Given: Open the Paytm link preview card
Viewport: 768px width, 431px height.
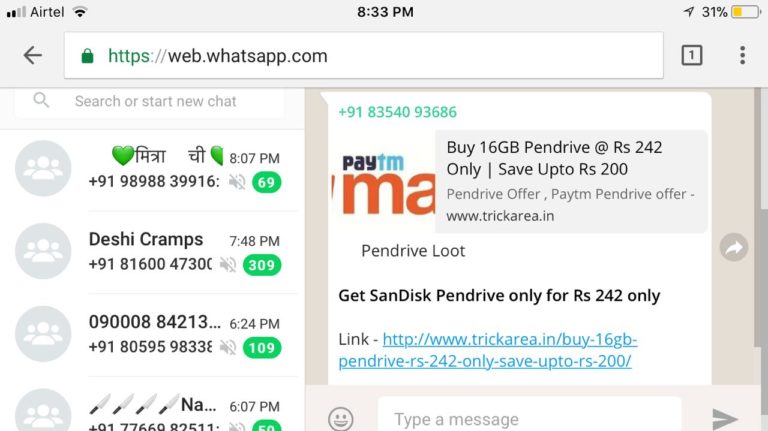Looking at the screenshot, I should (519, 182).
